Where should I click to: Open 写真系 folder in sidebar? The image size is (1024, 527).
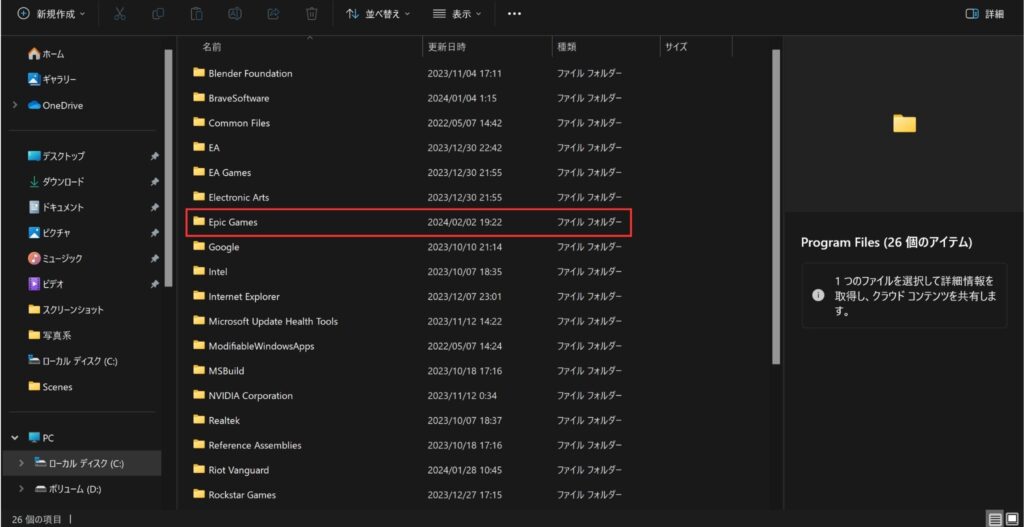pos(50,335)
